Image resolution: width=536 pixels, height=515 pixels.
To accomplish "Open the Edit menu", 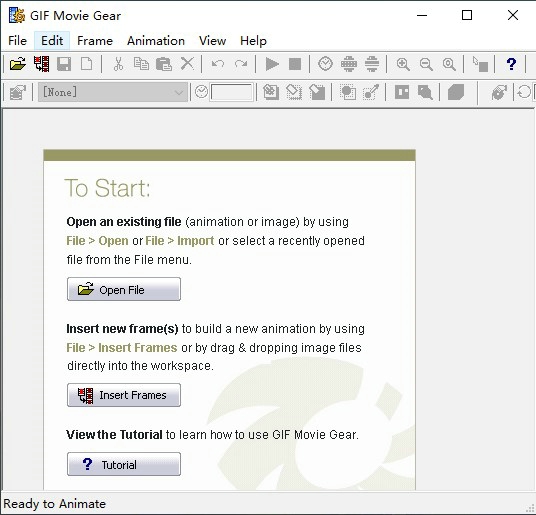I will point(52,41).
